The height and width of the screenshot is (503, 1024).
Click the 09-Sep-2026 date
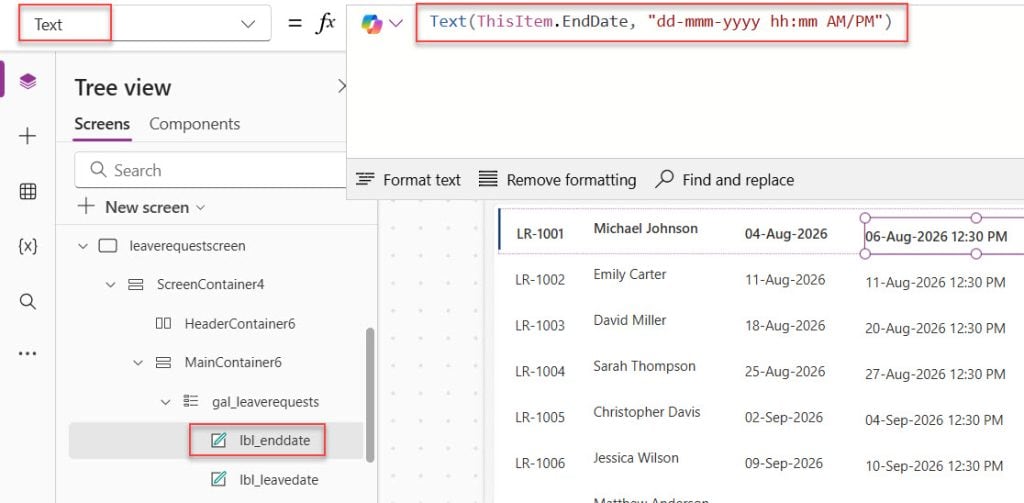click(x=784, y=463)
